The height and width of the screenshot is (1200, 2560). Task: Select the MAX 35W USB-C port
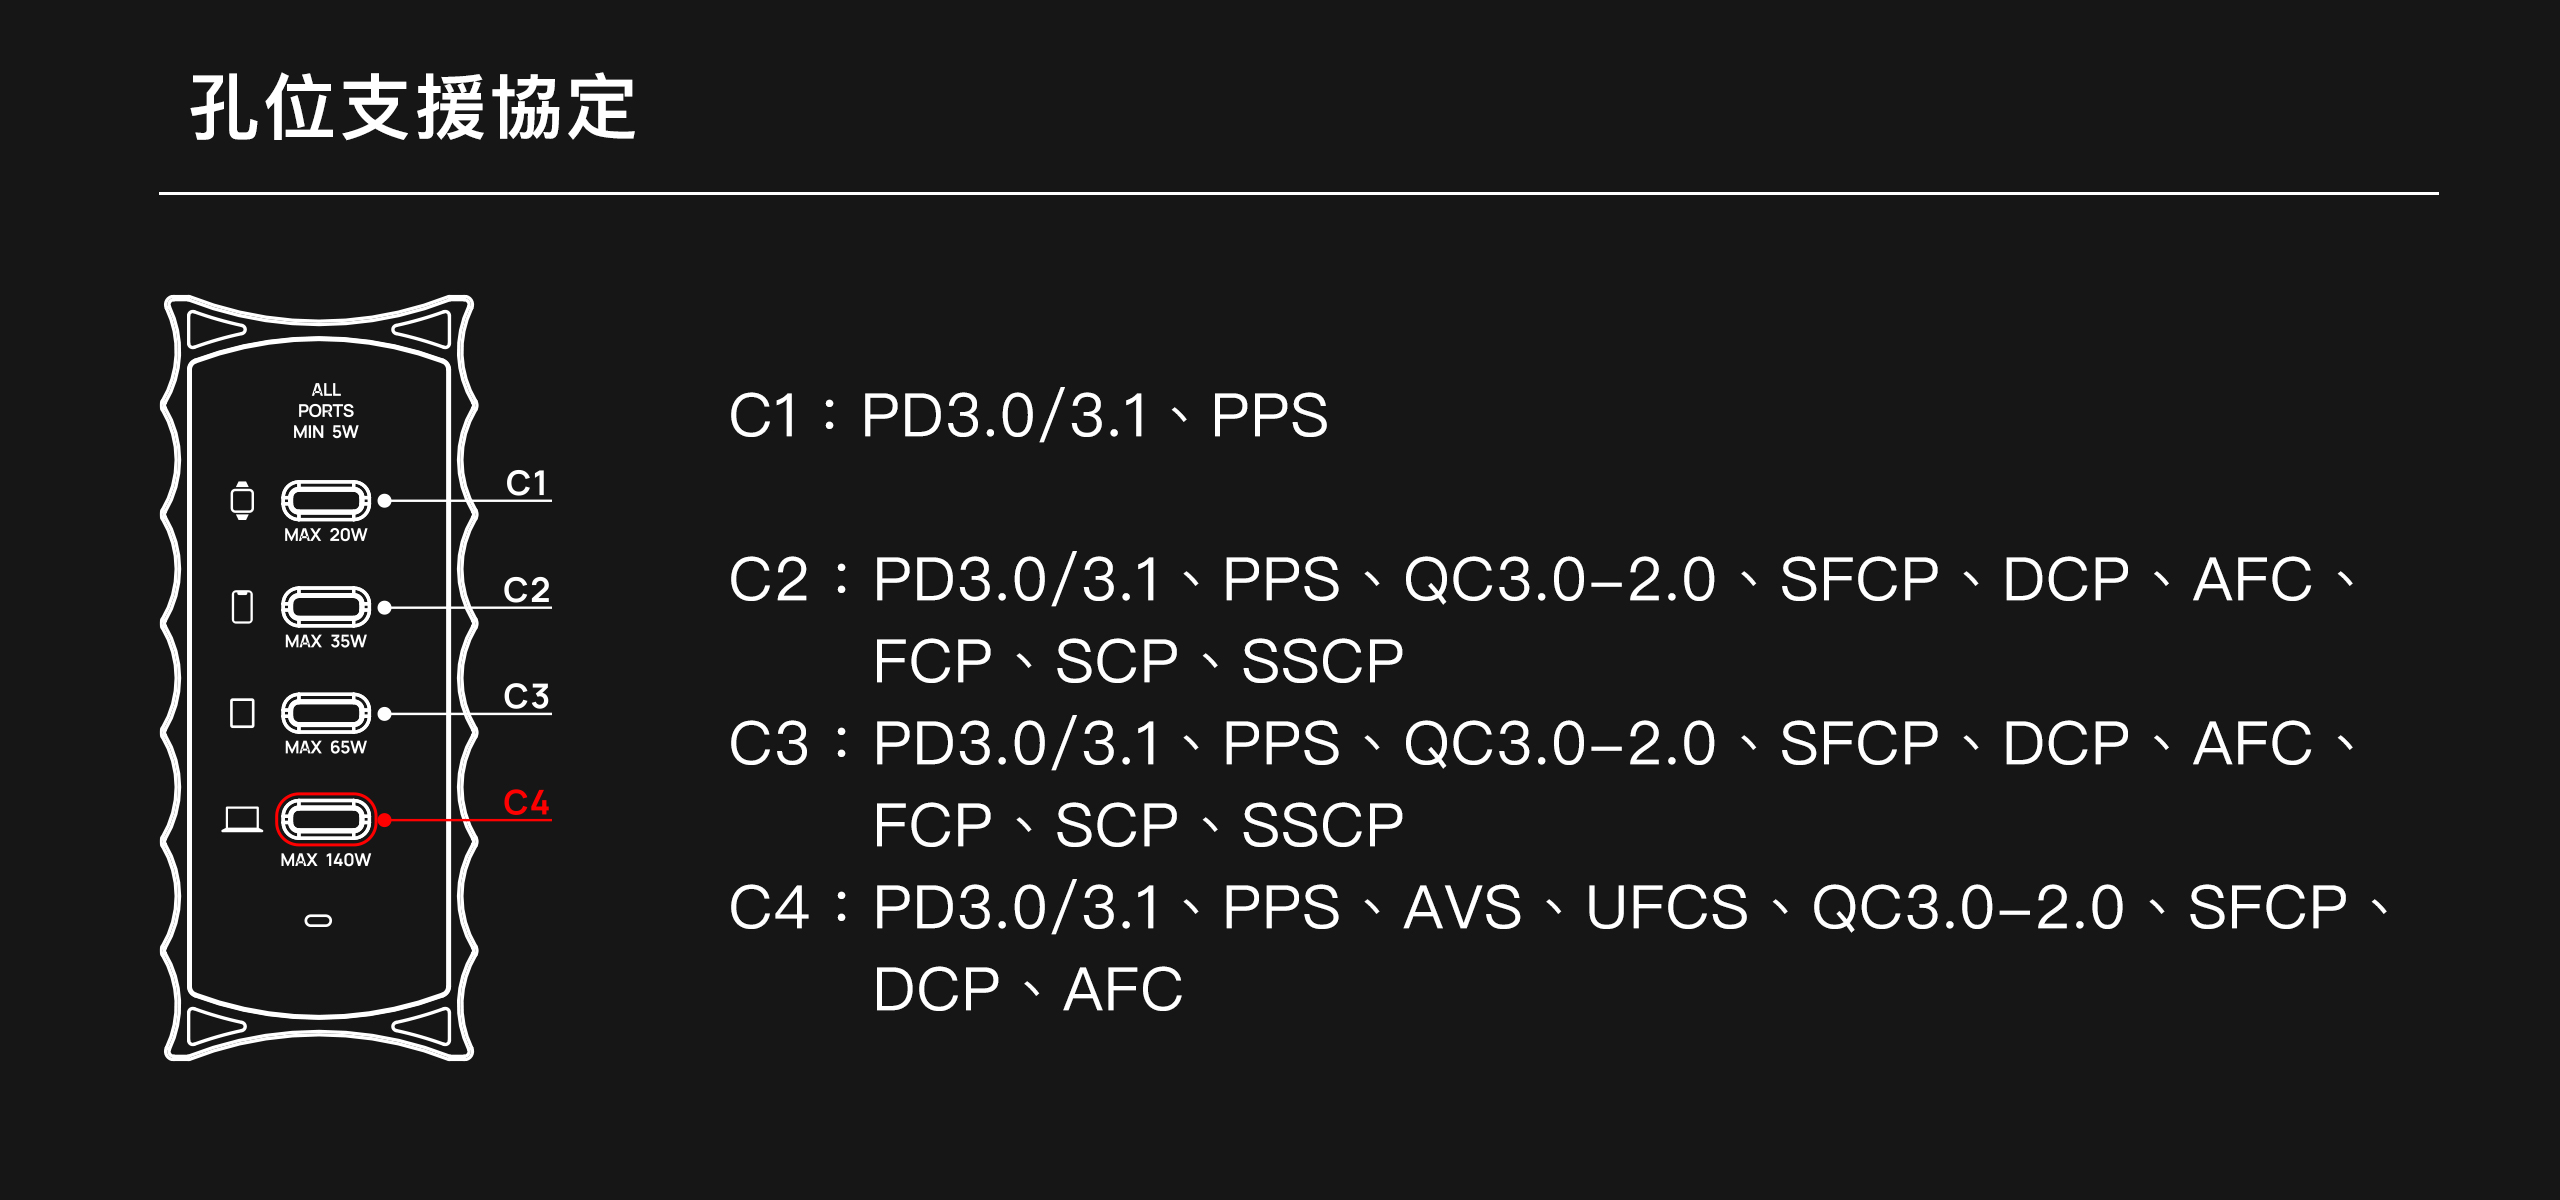tap(326, 607)
